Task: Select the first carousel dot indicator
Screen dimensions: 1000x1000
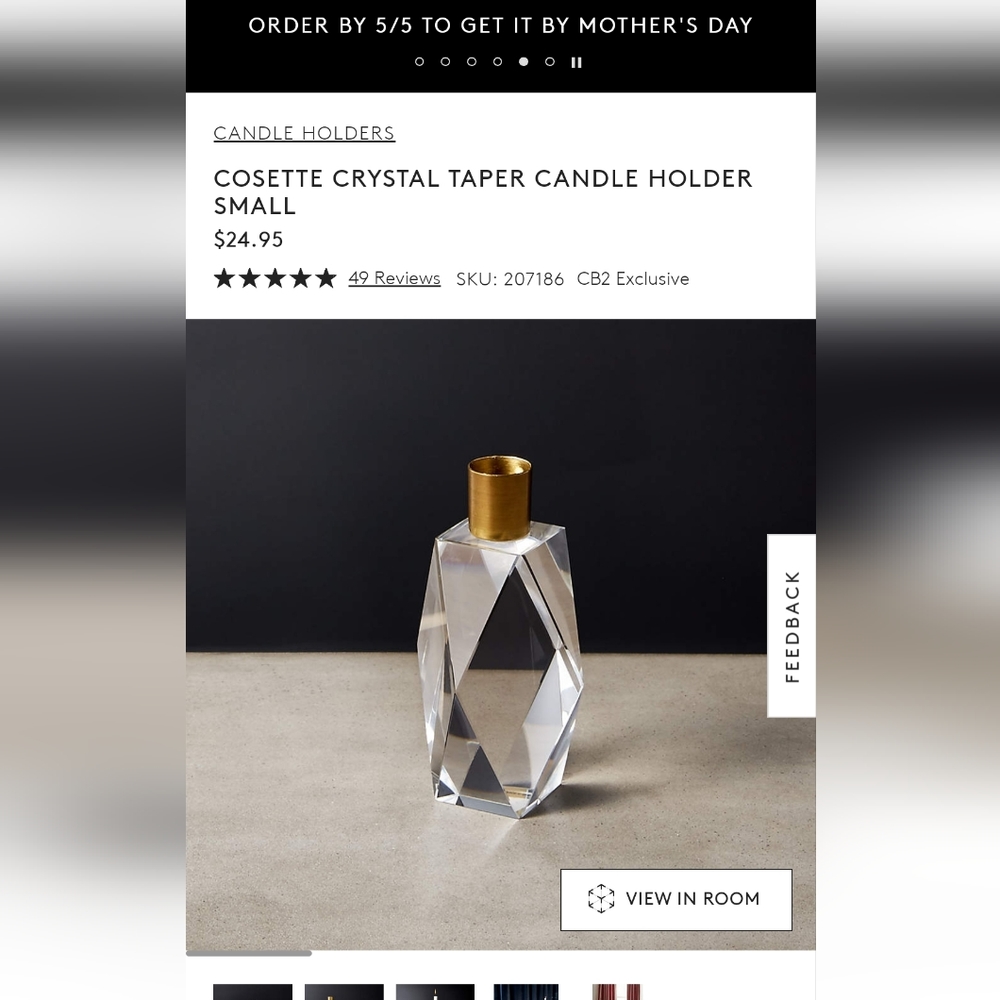Action: point(419,62)
